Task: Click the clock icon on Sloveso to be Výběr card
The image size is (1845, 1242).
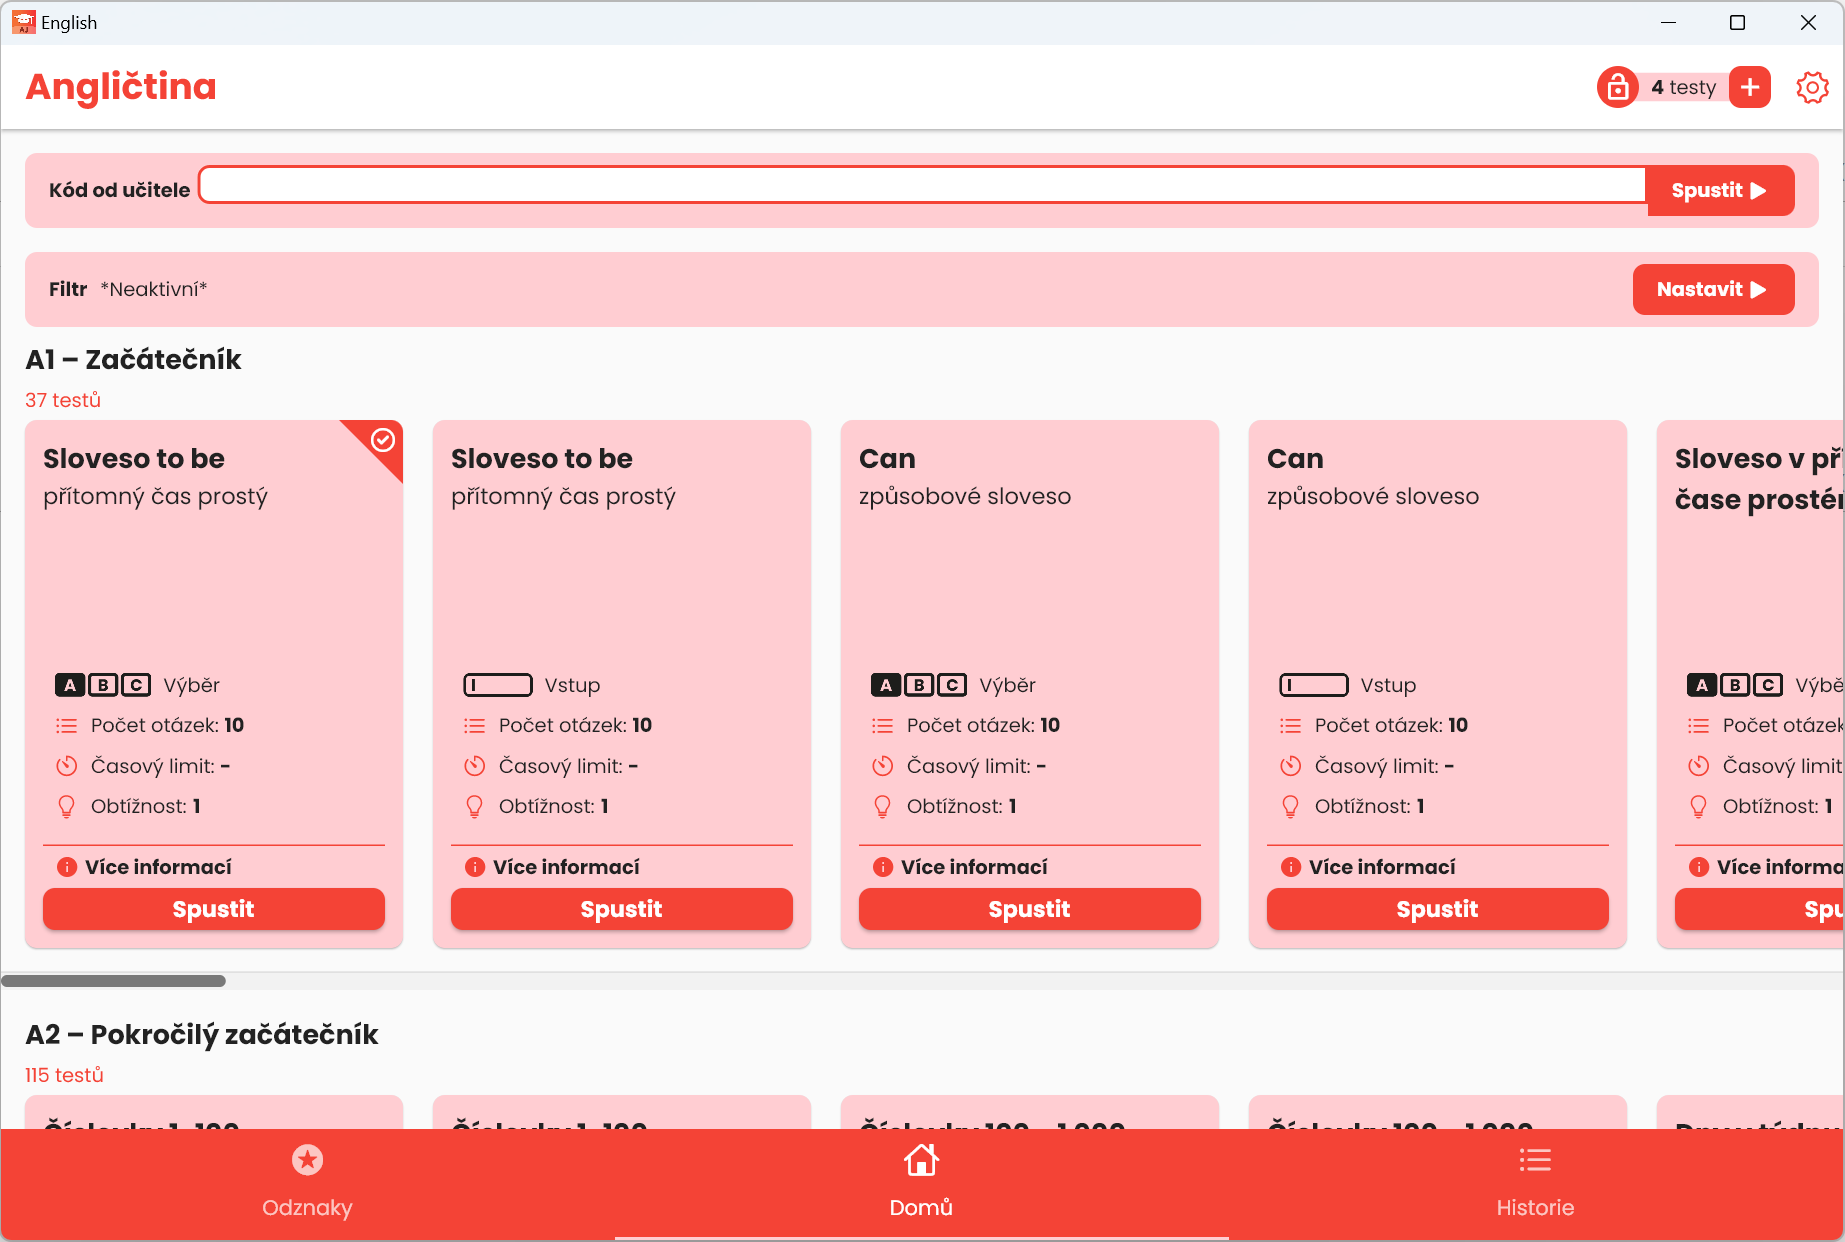Action: pyautogui.click(x=67, y=766)
